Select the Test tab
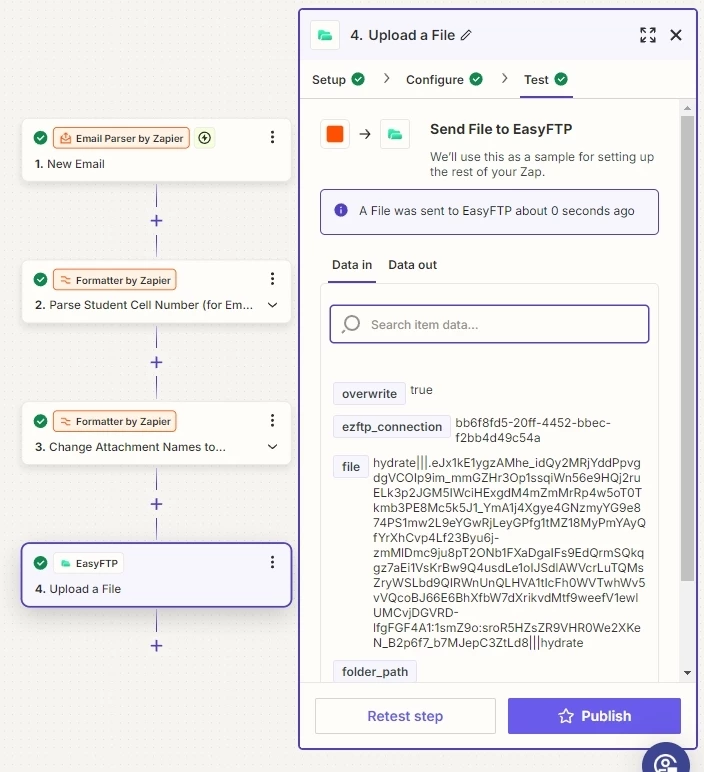The height and width of the screenshot is (772, 704). point(546,79)
